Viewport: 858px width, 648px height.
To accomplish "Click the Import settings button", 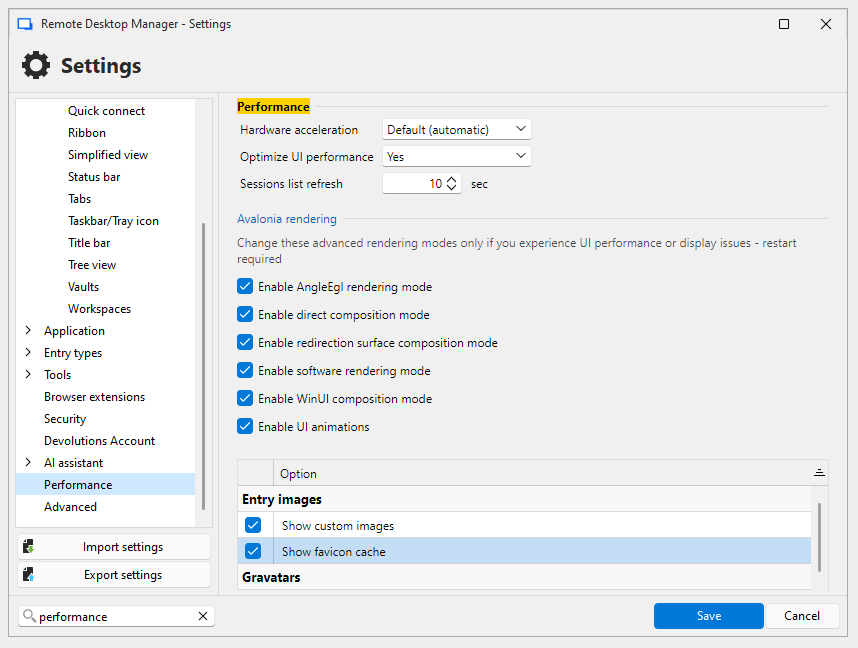I will click(x=114, y=546).
